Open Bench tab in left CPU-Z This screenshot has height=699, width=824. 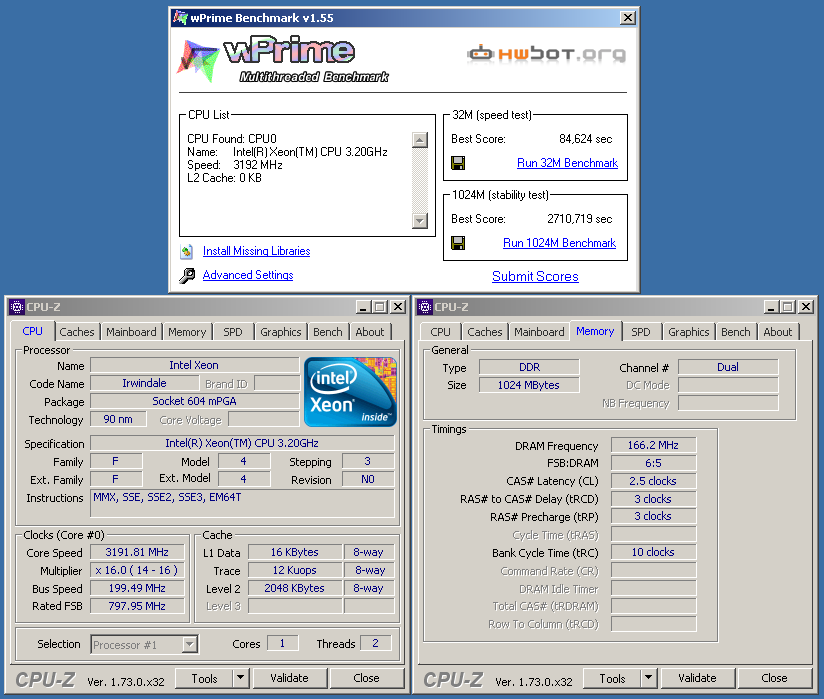[x=327, y=332]
